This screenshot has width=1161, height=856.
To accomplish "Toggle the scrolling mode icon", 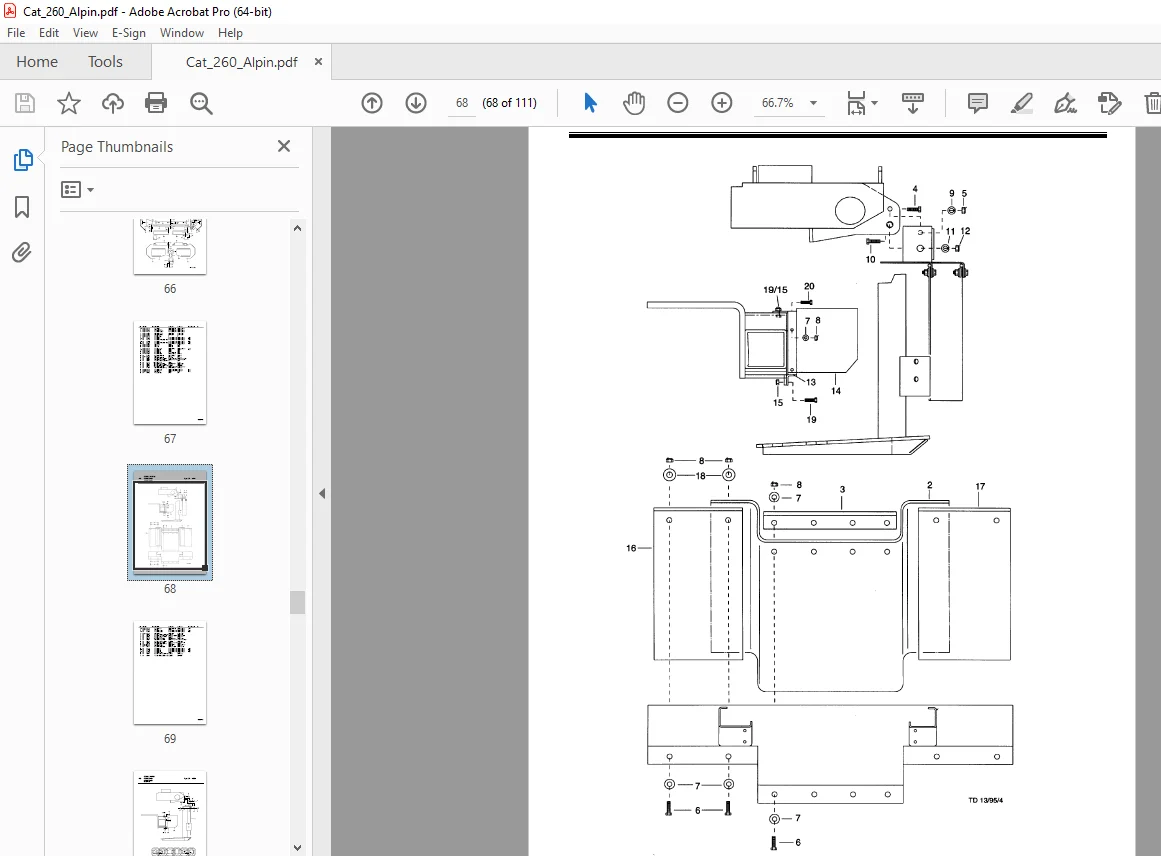I will click(x=912, y=103).
